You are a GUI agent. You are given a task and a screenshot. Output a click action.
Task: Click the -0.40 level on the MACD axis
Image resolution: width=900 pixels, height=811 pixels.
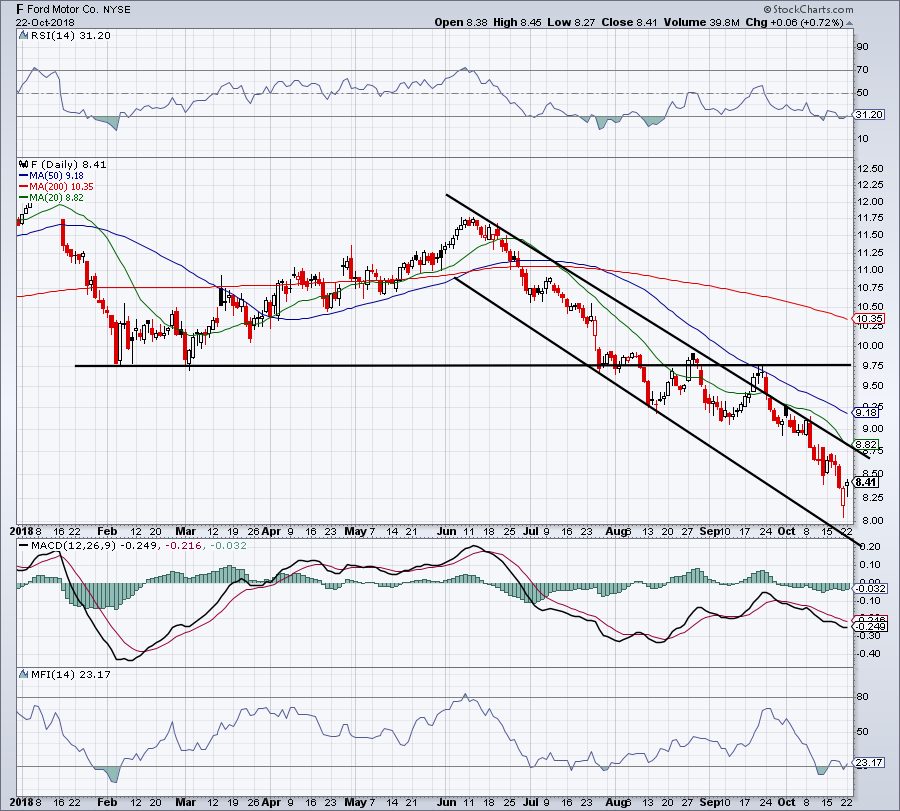coord(868,654)
